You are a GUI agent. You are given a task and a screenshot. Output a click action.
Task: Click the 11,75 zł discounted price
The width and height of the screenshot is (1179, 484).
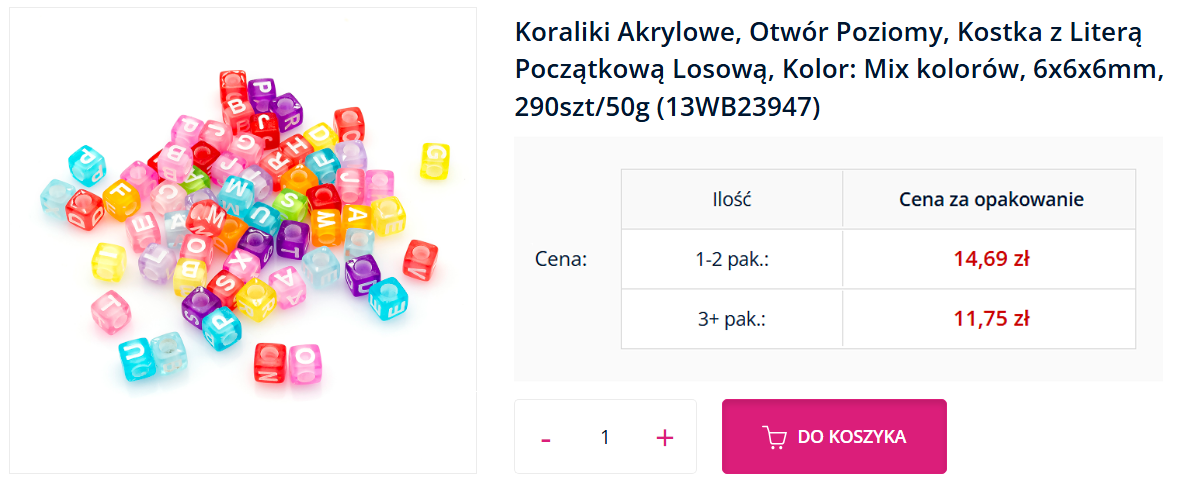coord(991,319)
